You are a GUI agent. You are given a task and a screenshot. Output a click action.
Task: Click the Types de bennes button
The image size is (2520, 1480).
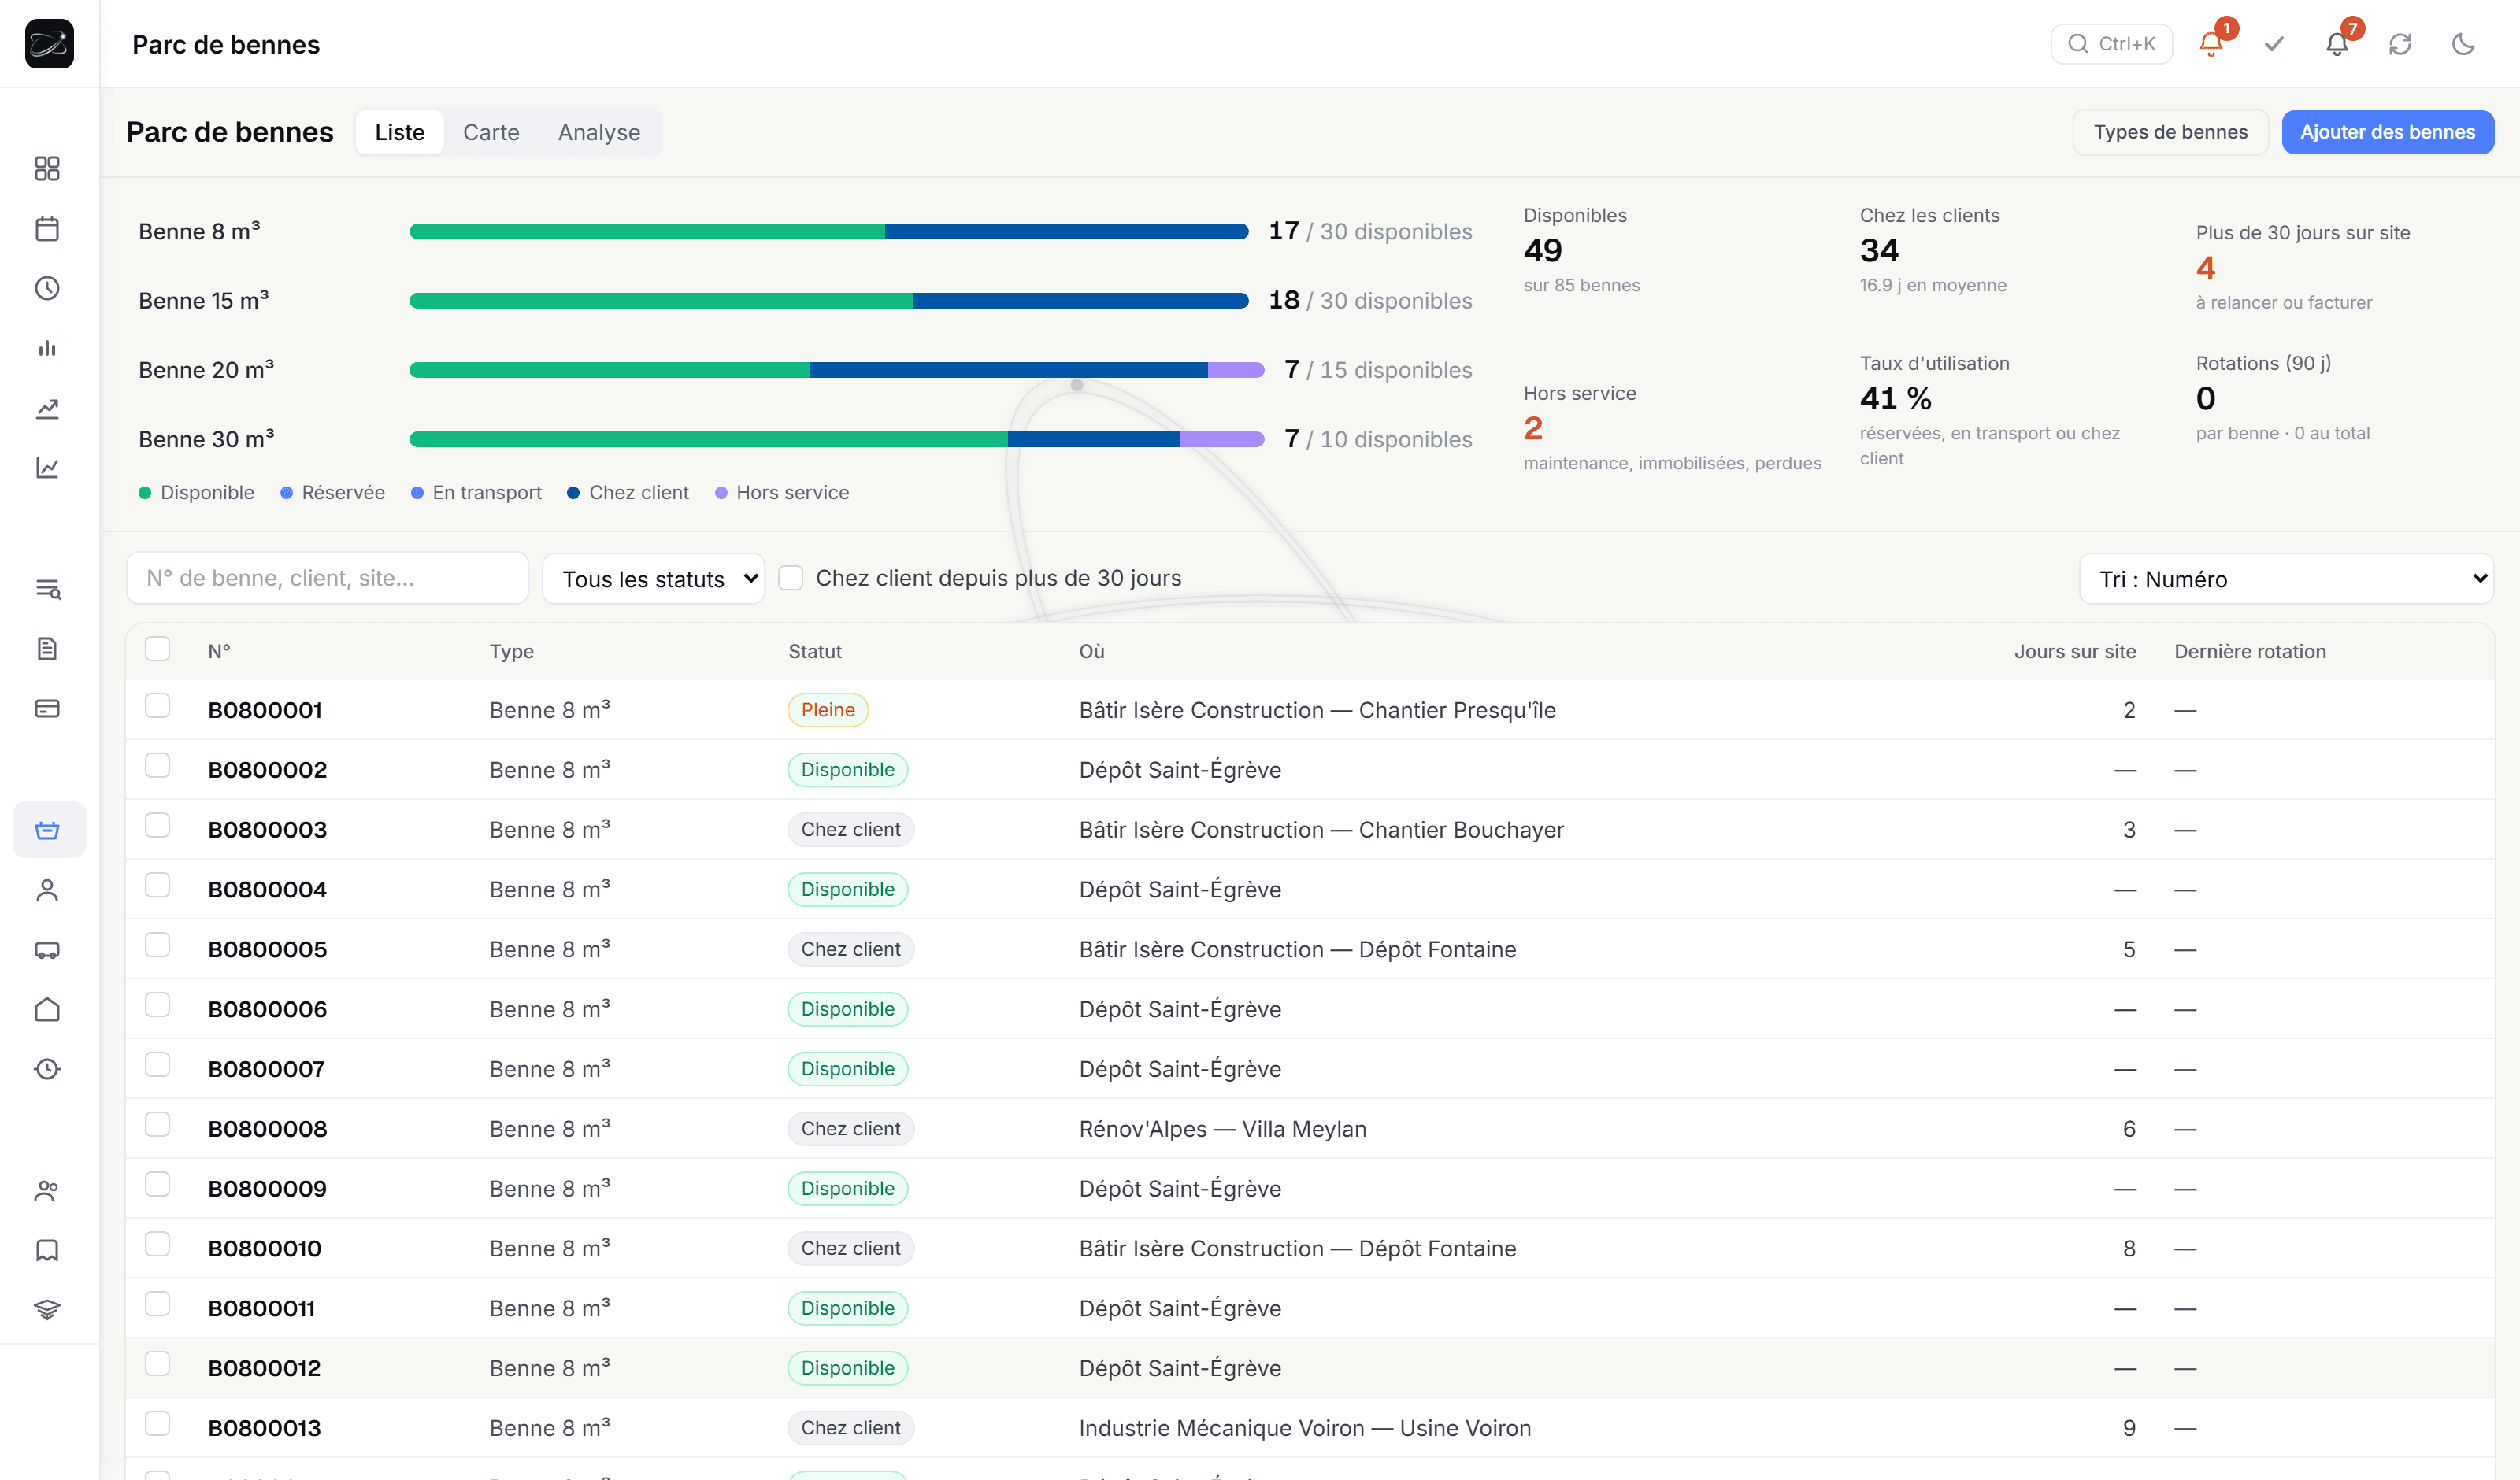tap(2170, 132)
